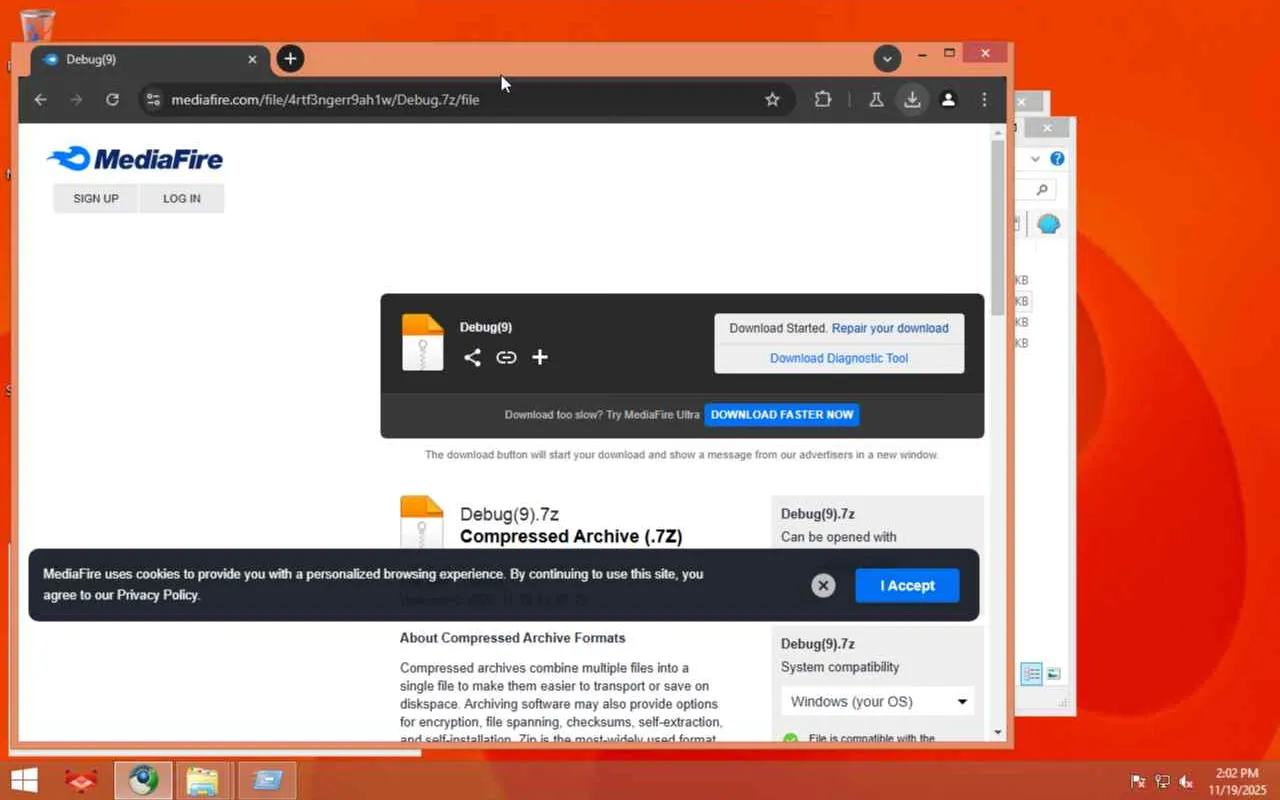This screenshot has height=800, width=1280.
Task: Click the scrollbar down arrow
Action: (997, 733)
